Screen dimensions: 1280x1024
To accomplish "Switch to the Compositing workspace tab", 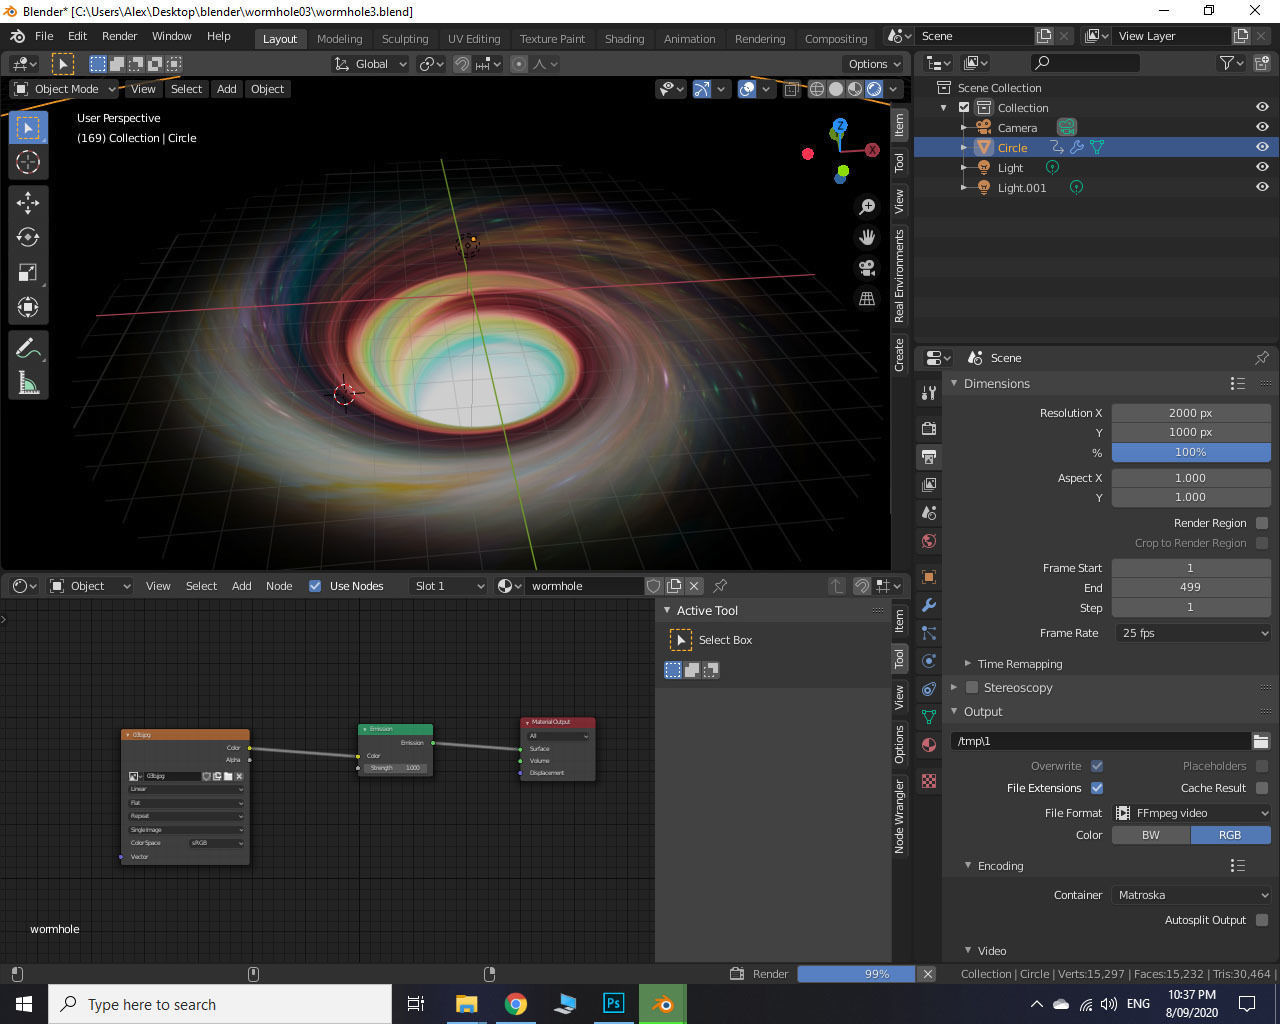I will click(836, 39).
